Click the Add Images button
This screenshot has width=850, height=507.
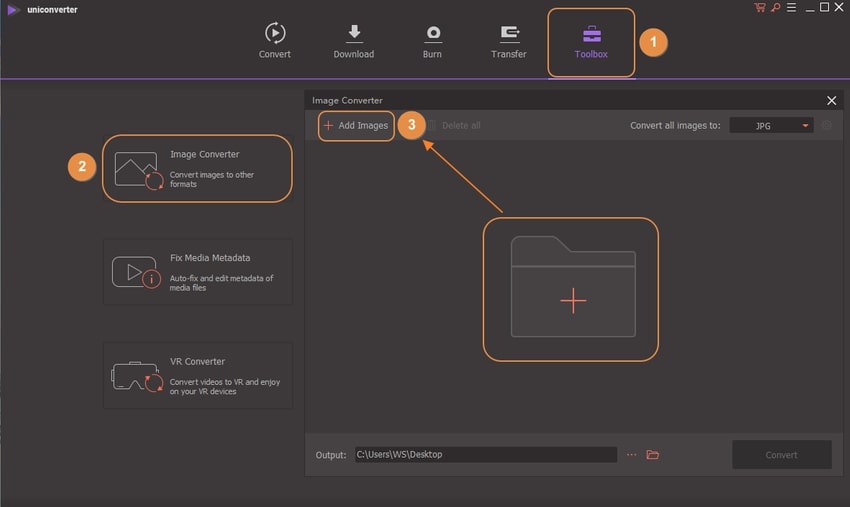[x=355, y=126]
